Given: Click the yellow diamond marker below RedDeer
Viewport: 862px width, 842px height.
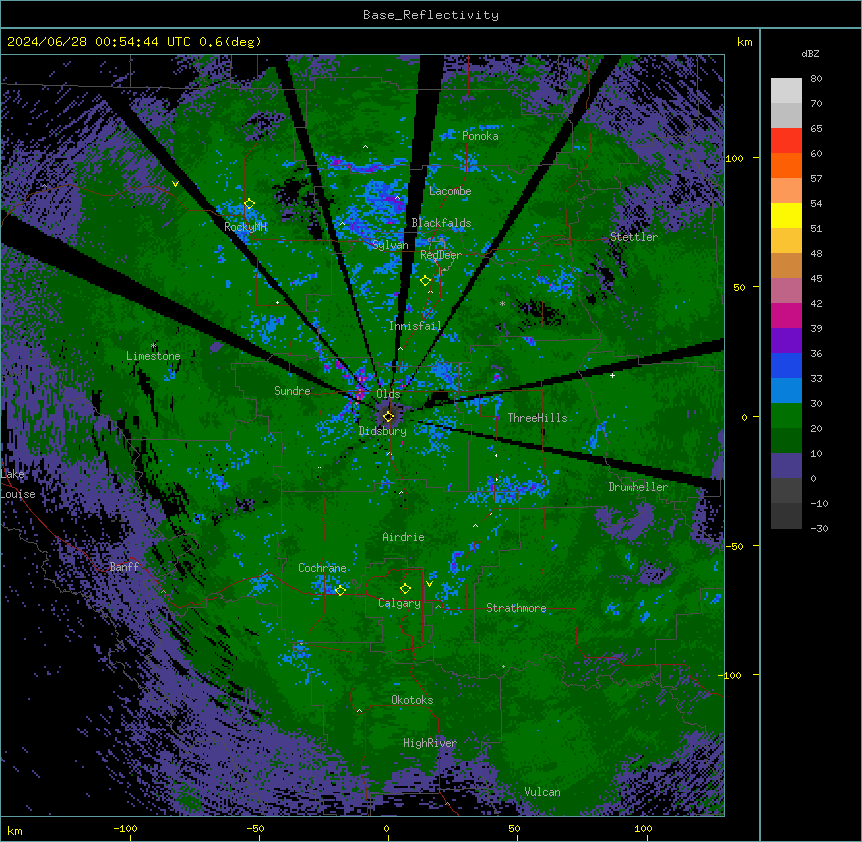Looking at the screenshot, I should [x=425, y=281].
